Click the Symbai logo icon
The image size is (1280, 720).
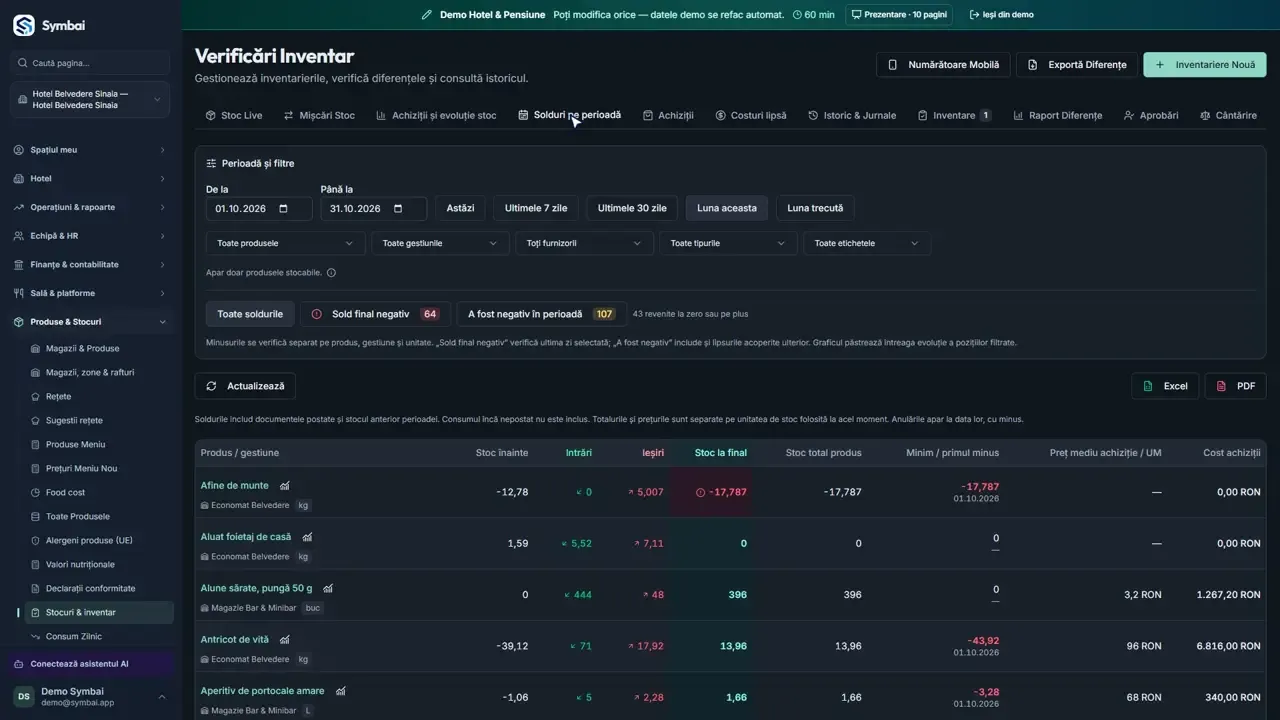point(23,25)
